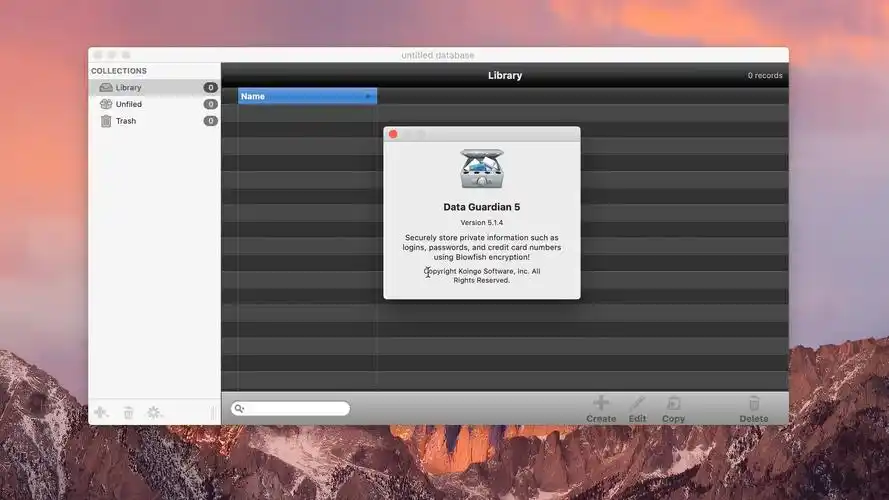Click the Edit record pencil button

pos(637,409)
